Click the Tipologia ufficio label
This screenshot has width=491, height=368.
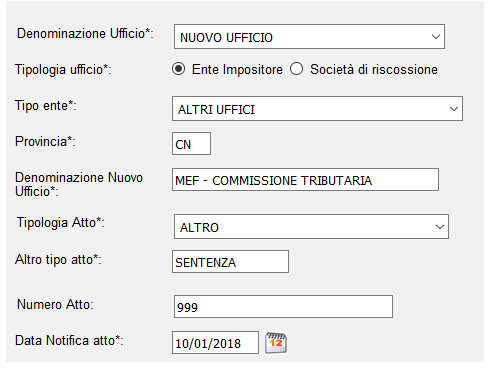coord(63,70)
